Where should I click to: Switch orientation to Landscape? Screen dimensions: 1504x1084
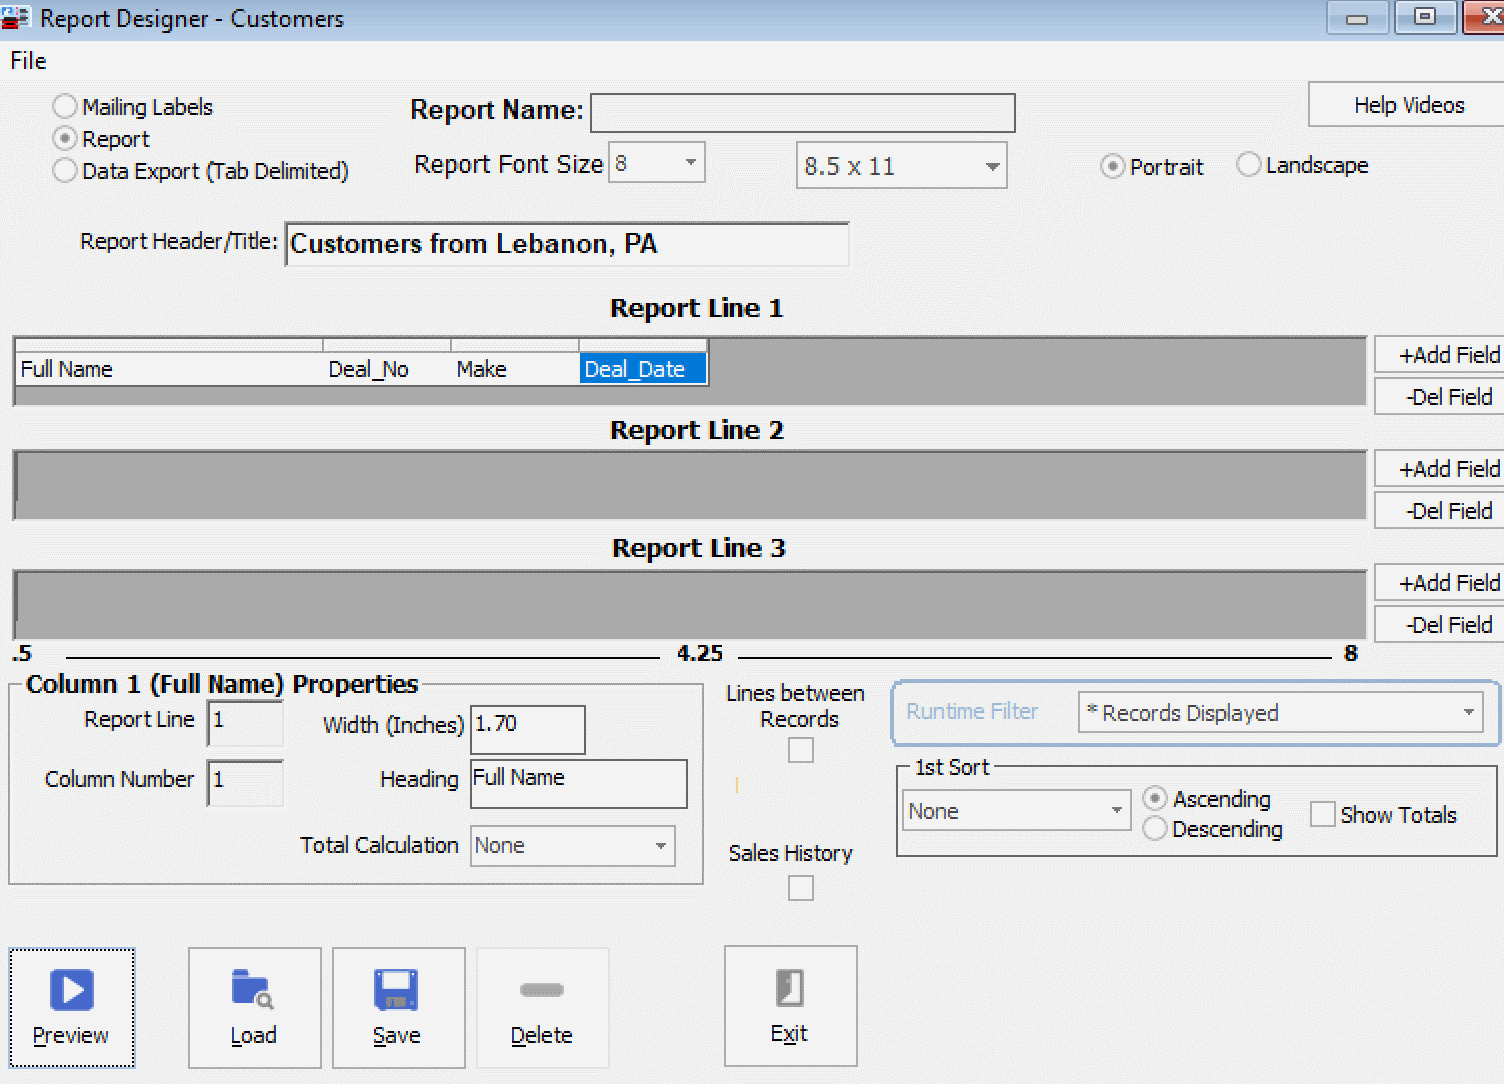1248,165
